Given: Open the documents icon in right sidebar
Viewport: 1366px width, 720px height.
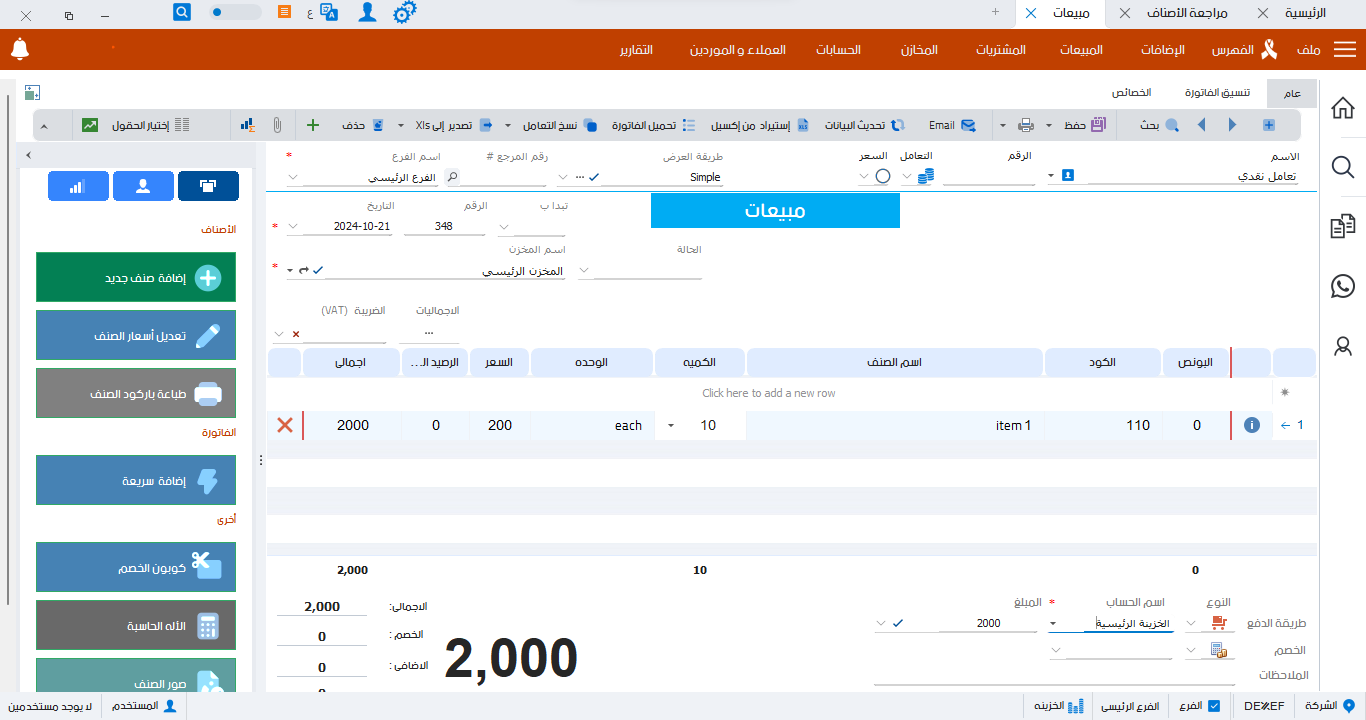Looking at the screenshot, I should 1343,227.
